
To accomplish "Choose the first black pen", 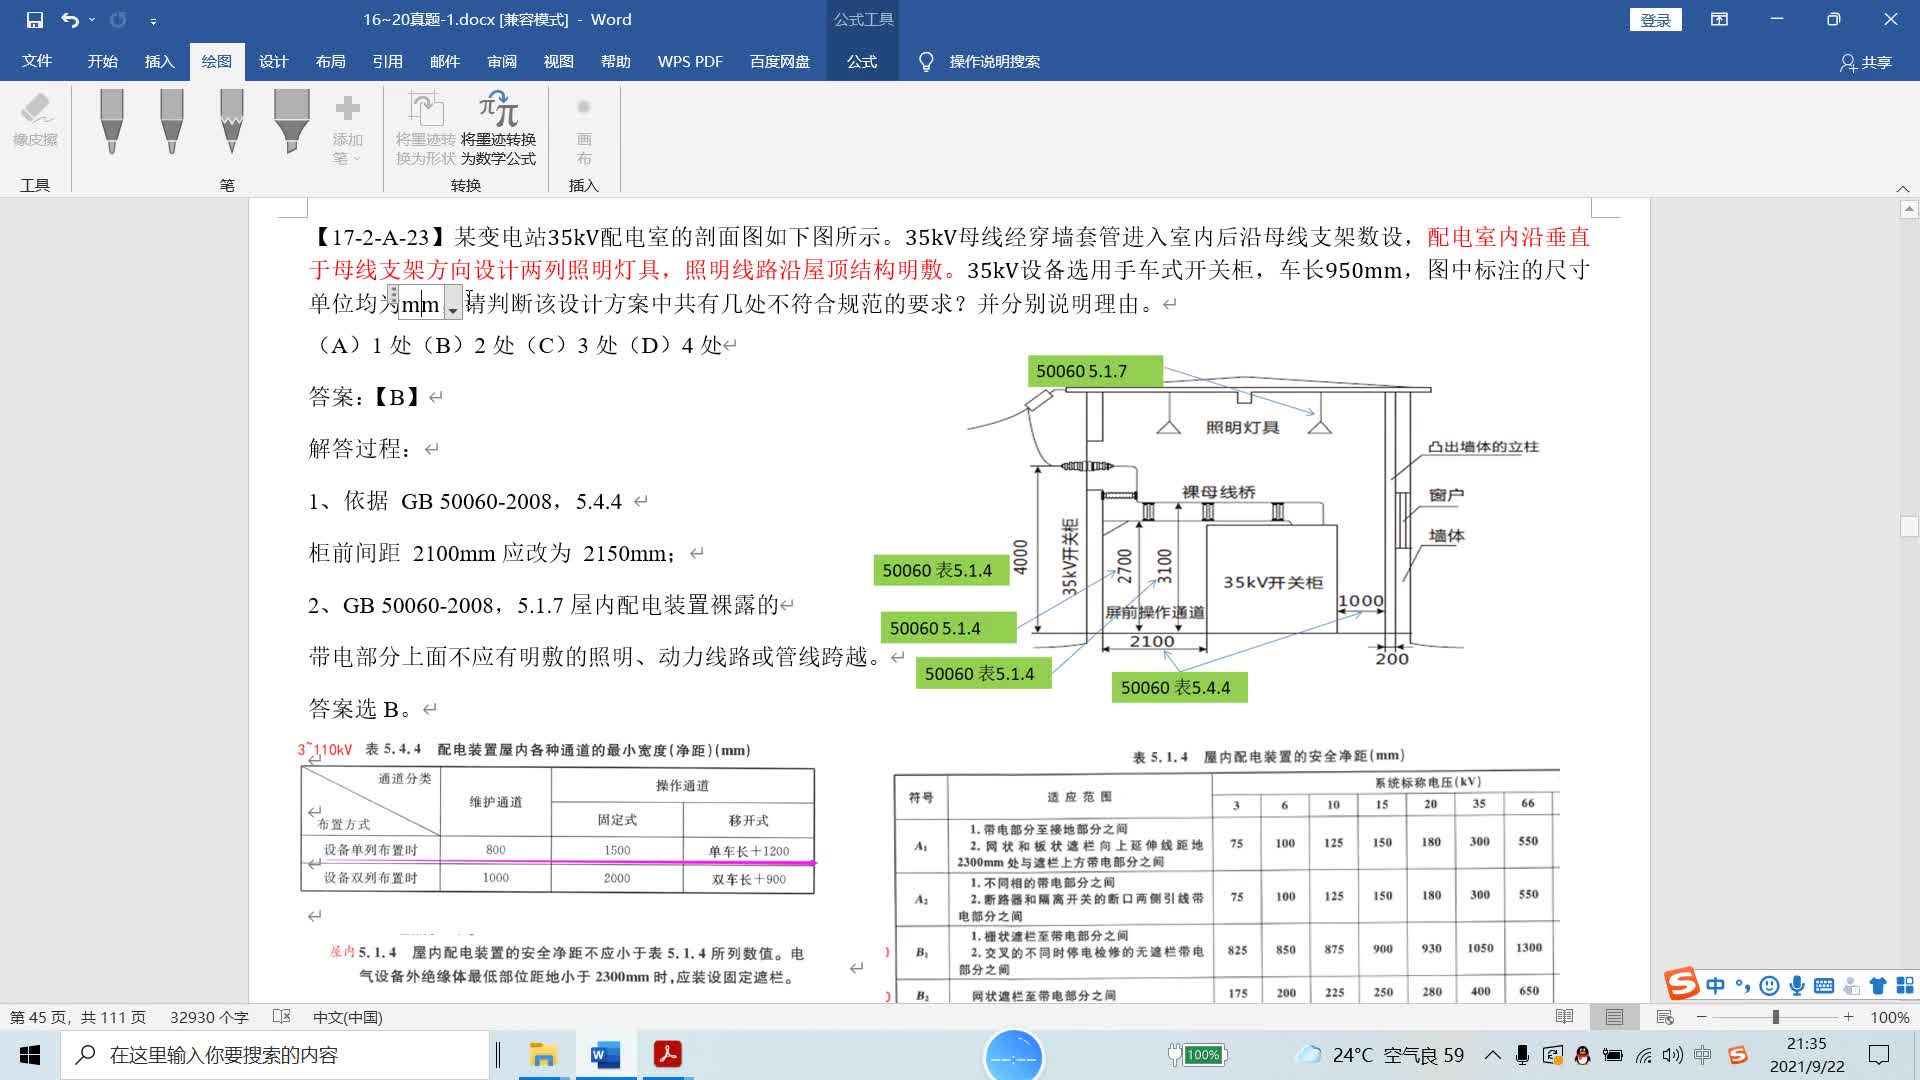I will (112, 120).
